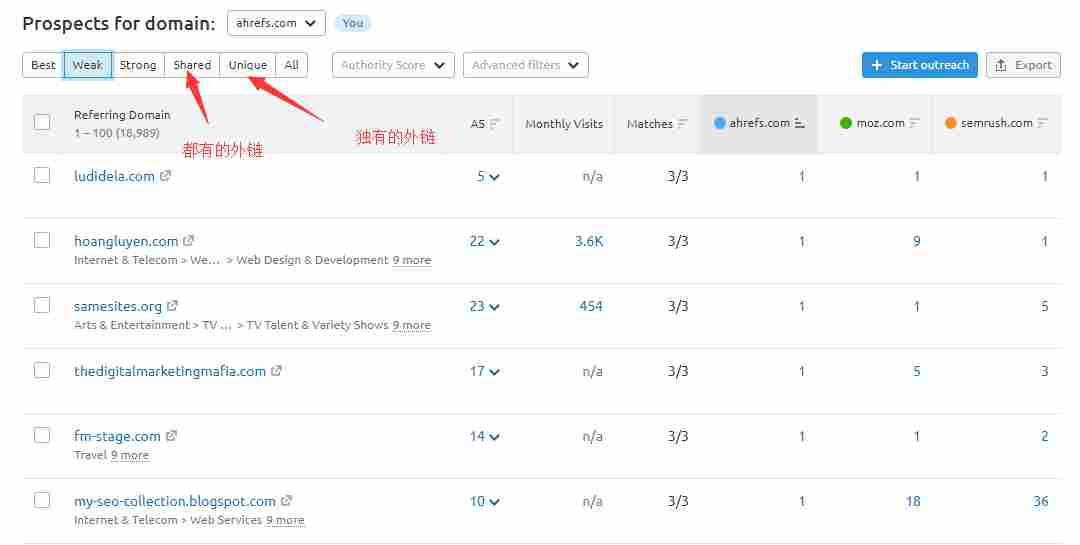
Task: Click the blue ahrefs.com color dot
Action: point(720,123)
